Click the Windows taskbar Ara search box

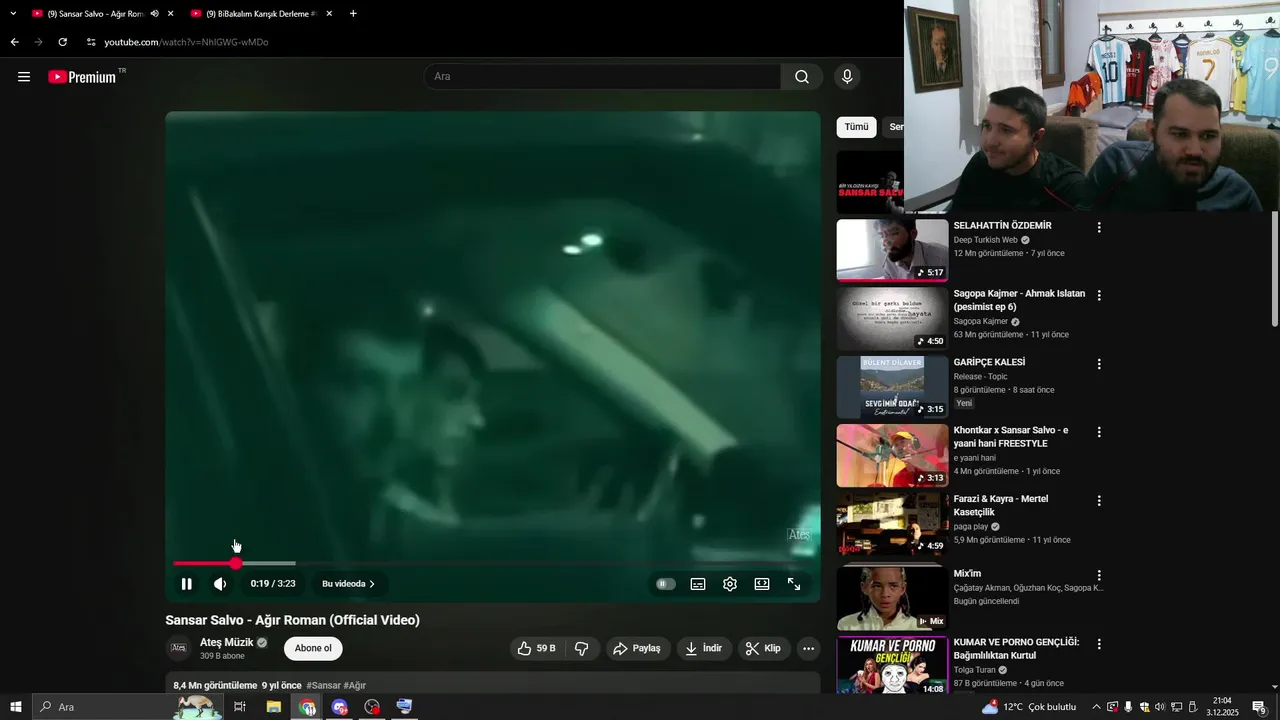(x=127, y=707)
